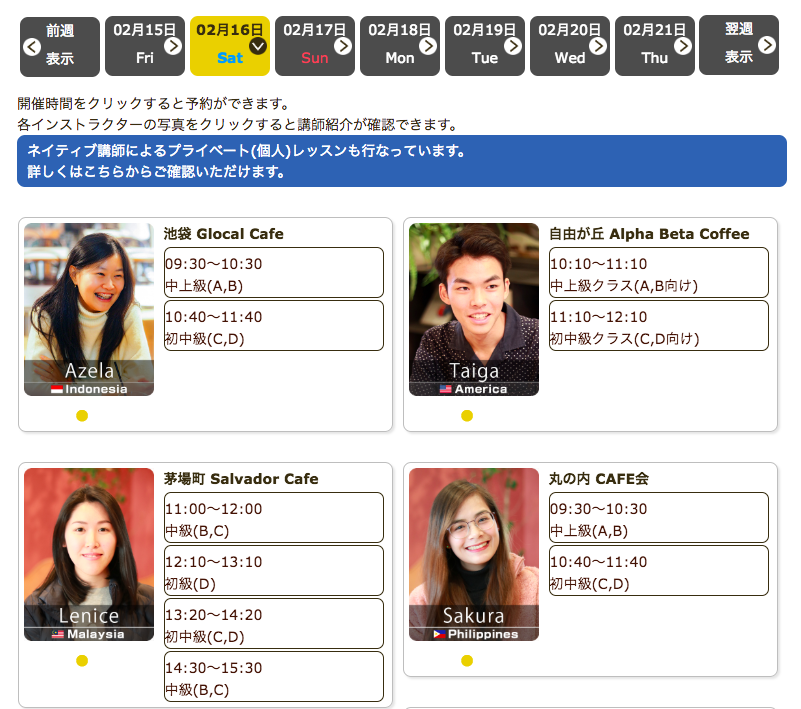Open instructor Sakura's profile photo
The width and height of the screenshot is (801, 709).
coord(473,554)
